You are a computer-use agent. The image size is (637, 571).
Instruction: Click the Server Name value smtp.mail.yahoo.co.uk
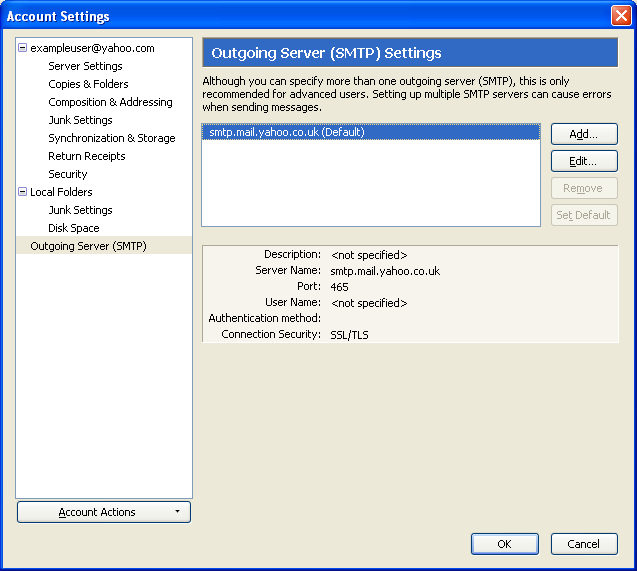(385, 271)
